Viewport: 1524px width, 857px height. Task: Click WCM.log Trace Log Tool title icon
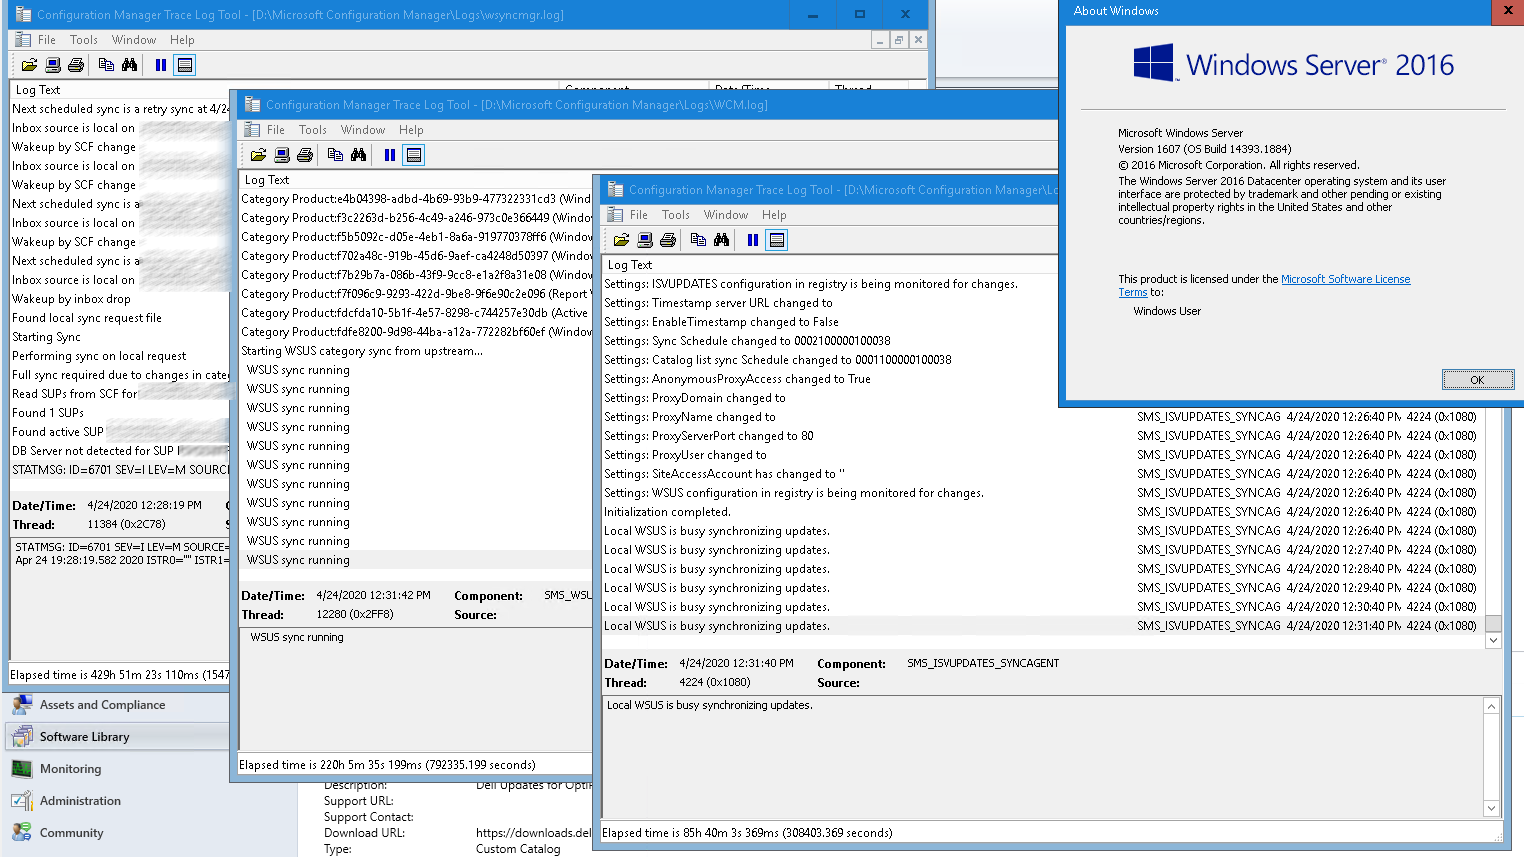coord(252,104)
